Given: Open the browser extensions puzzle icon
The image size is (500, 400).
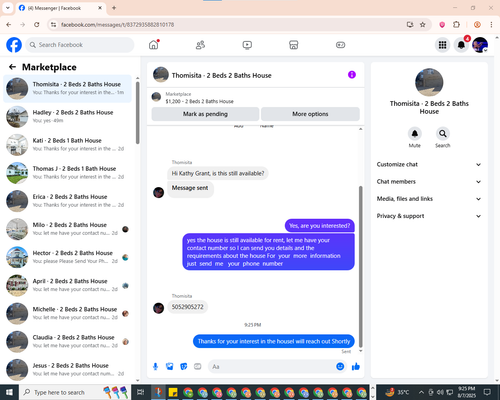Looking at the screenshot, I should [x=456, y=25].
